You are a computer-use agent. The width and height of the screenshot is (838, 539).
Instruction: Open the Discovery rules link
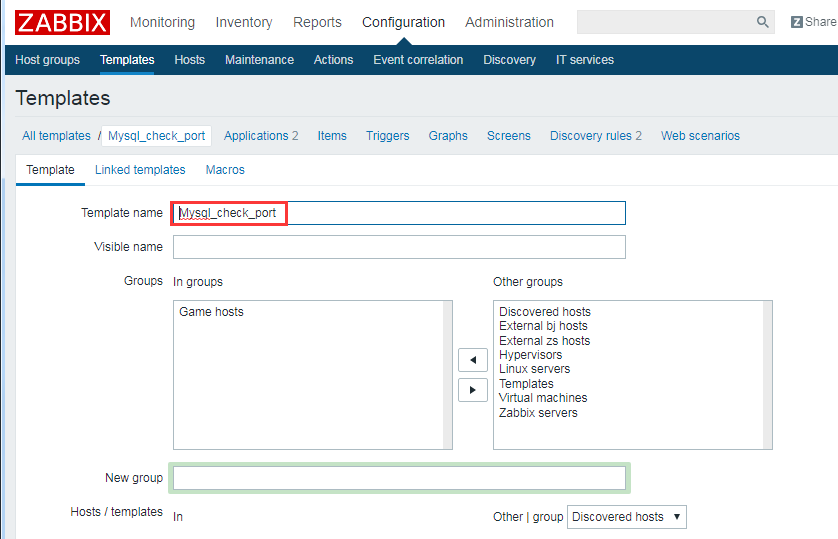click(x=595, y=136)
